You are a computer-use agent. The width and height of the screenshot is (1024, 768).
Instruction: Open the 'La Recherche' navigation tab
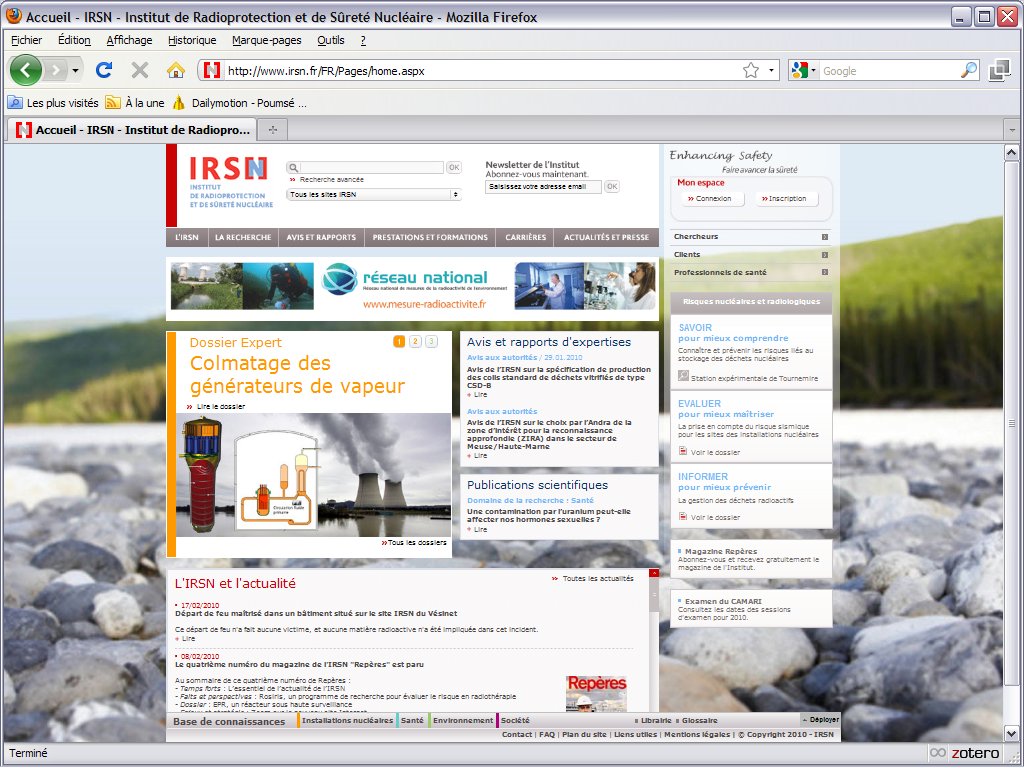point(242,238)
